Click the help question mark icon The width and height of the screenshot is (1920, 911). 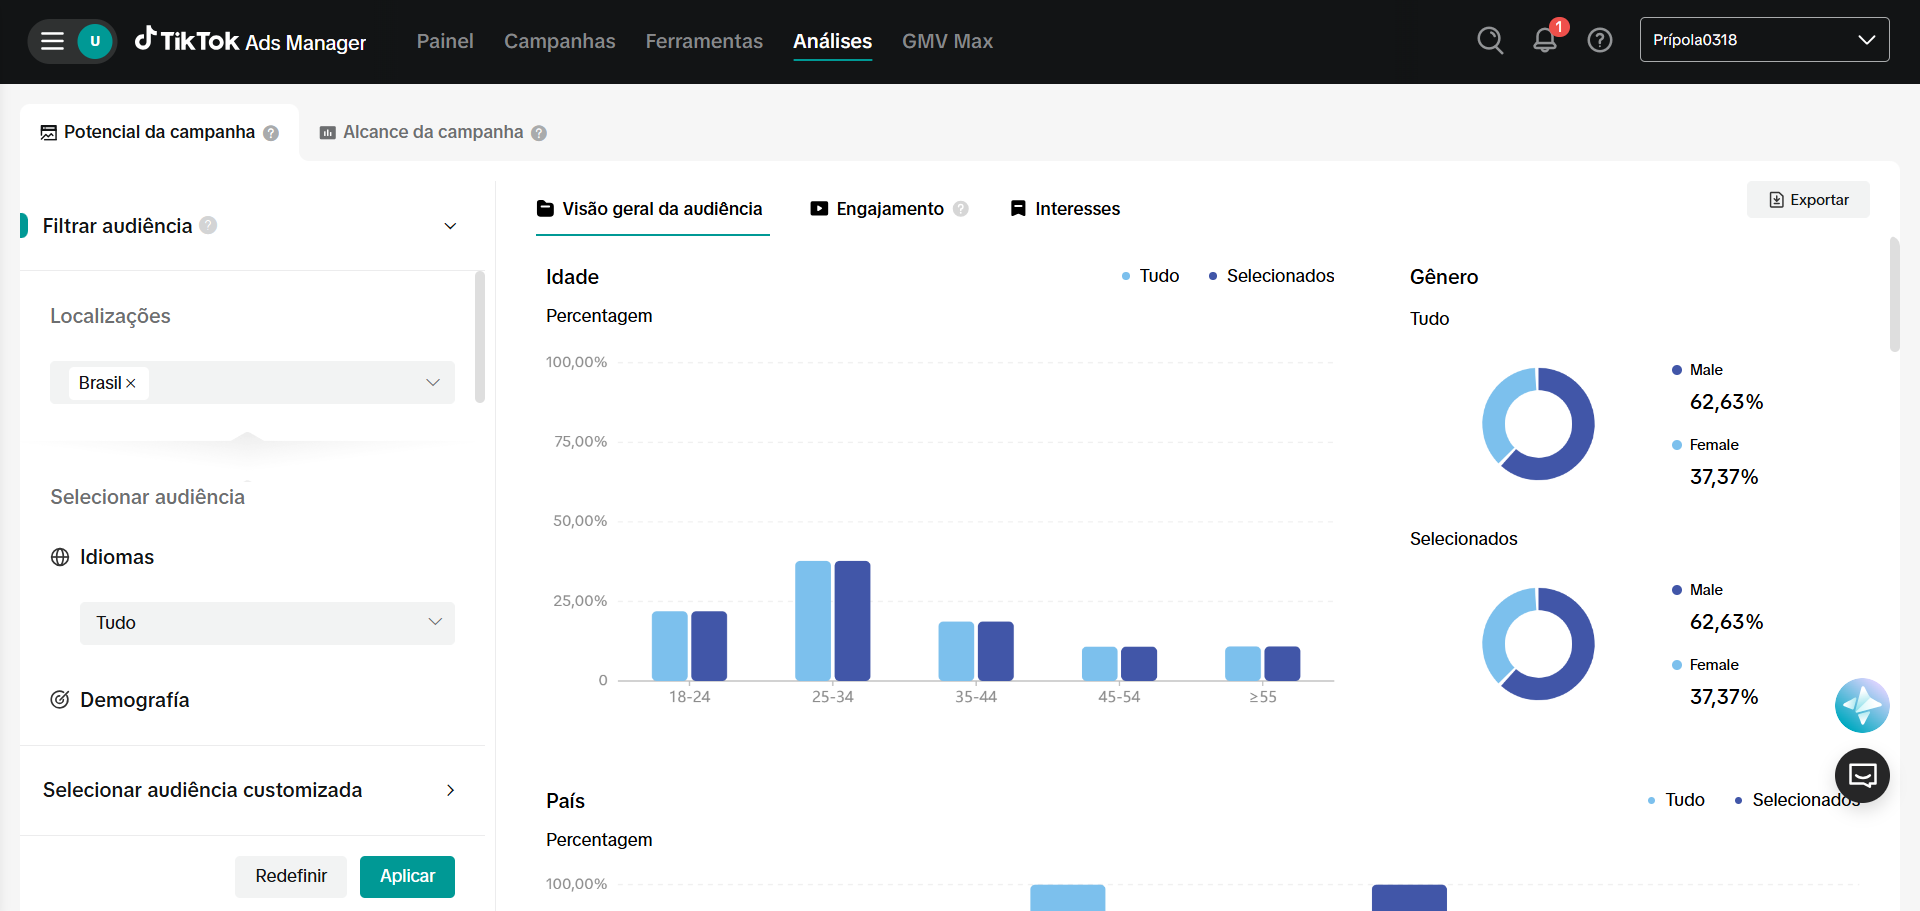coord(1600,40)
